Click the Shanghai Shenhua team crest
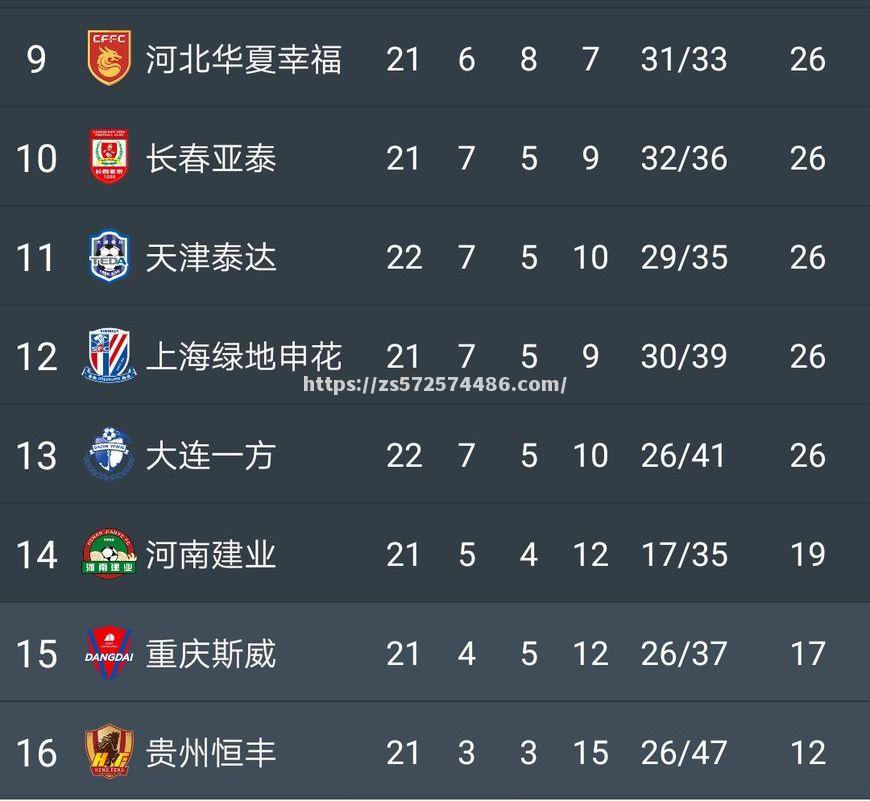Viewport: 870px width, 801px height. coord(109,355)
